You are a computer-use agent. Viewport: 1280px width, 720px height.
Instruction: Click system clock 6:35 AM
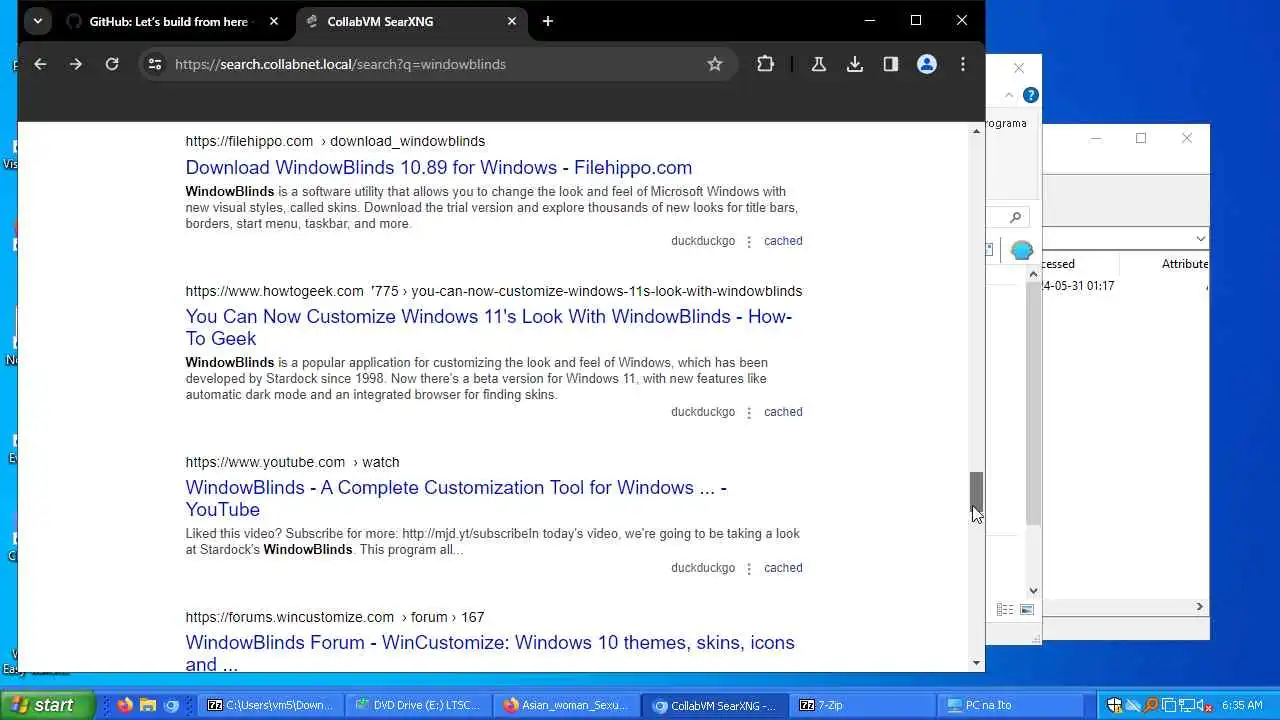point(1242,705)
